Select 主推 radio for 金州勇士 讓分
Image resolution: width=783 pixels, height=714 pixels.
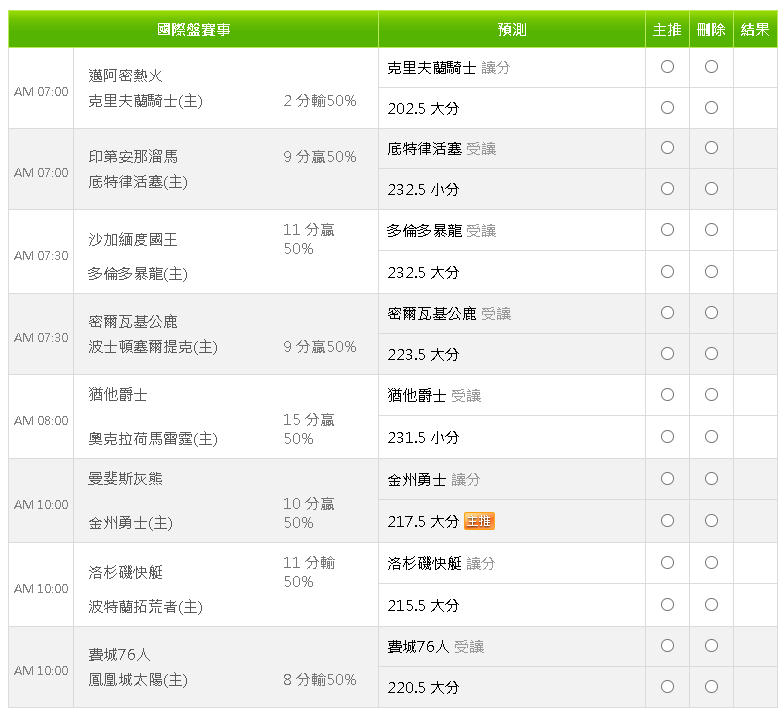click(x=667, y=478)
